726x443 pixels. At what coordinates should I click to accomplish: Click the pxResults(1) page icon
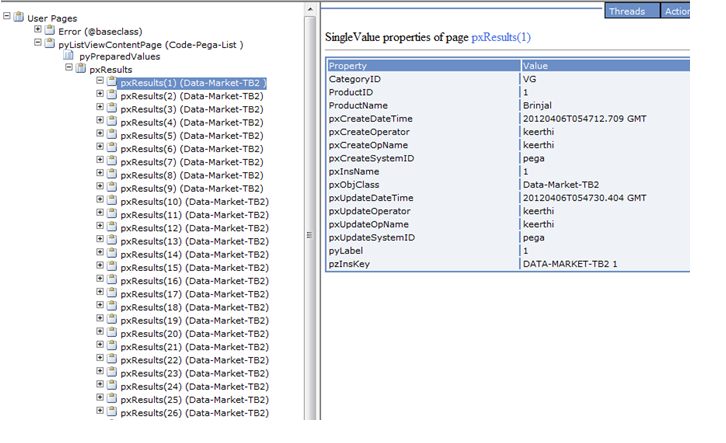pyautogui.click(x=112, y=81)
